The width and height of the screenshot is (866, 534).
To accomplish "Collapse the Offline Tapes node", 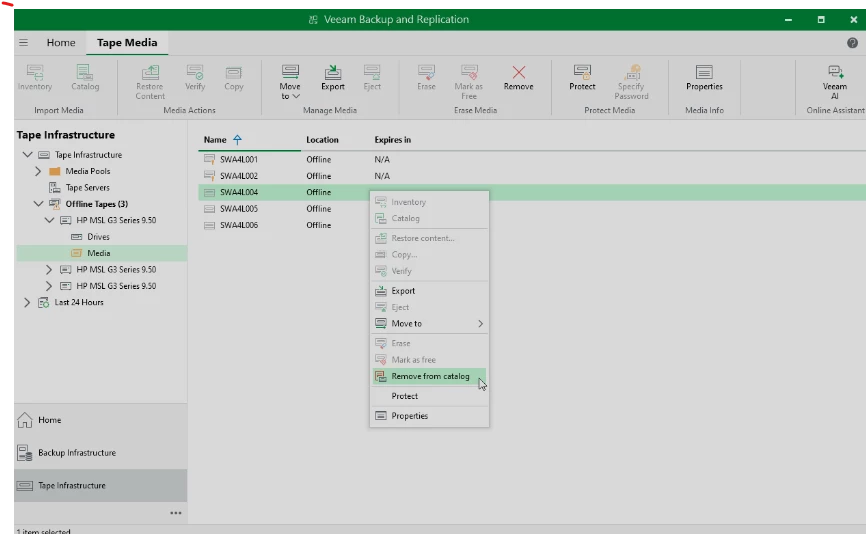I will click(38, 204).
